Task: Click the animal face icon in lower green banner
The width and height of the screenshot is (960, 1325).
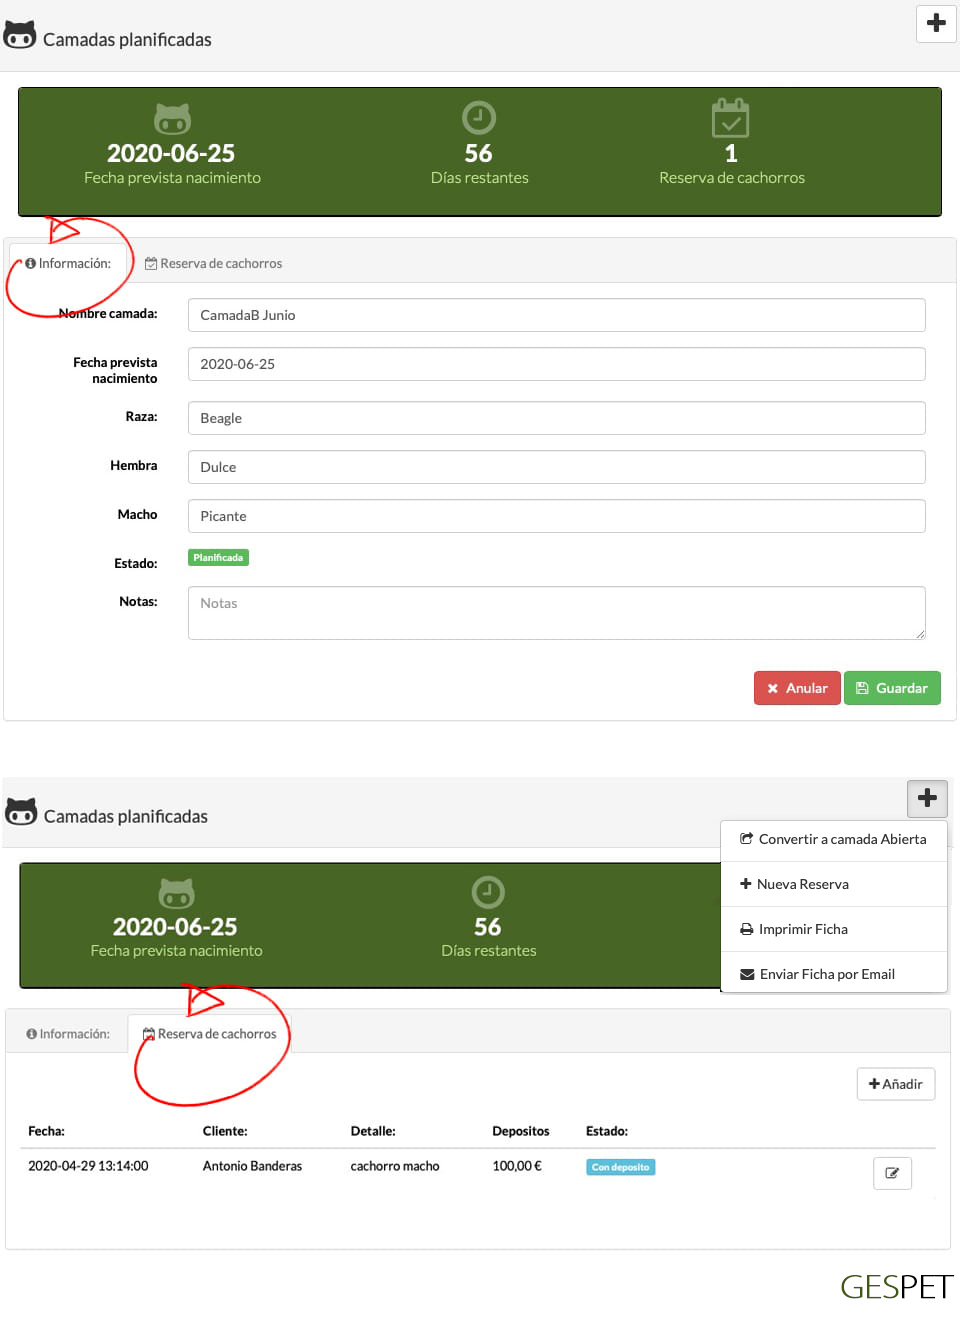Action: [177, 893]
